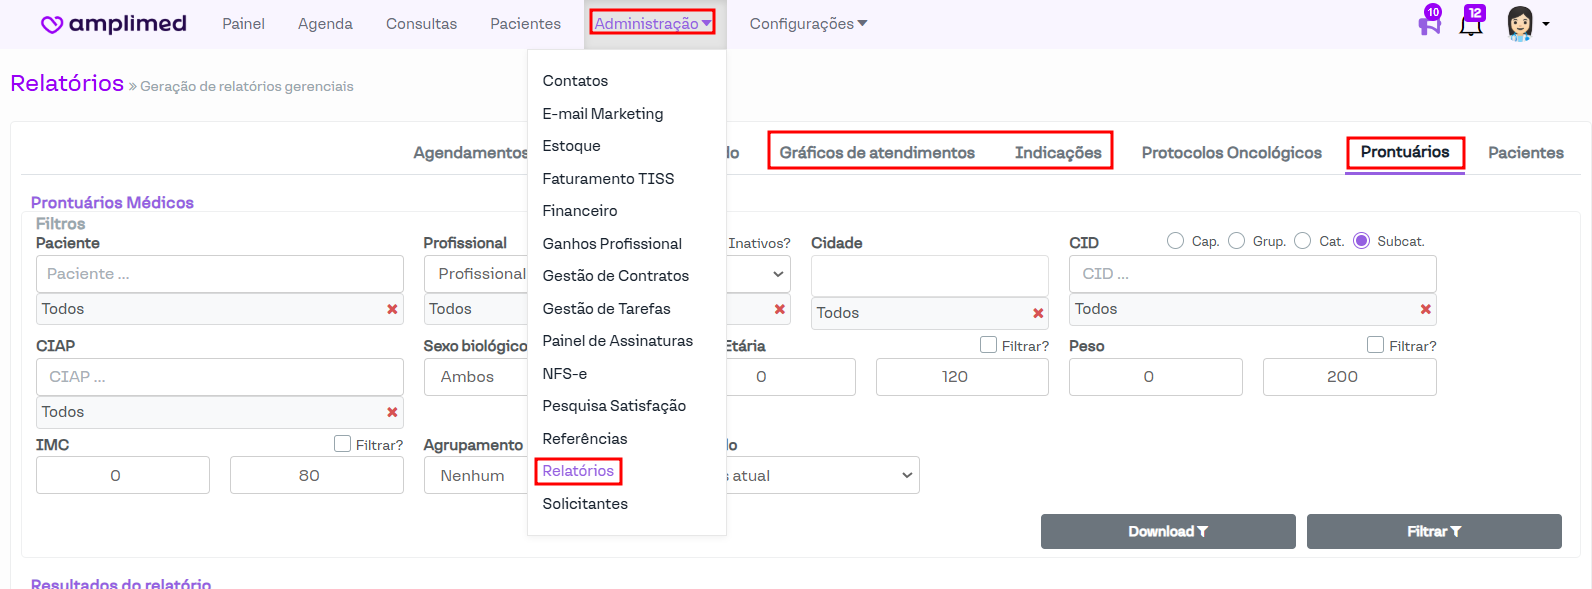Viewport: 1592px width, 589px height.
Task: Click the Paciente search input field
Action: pos(219,274)
